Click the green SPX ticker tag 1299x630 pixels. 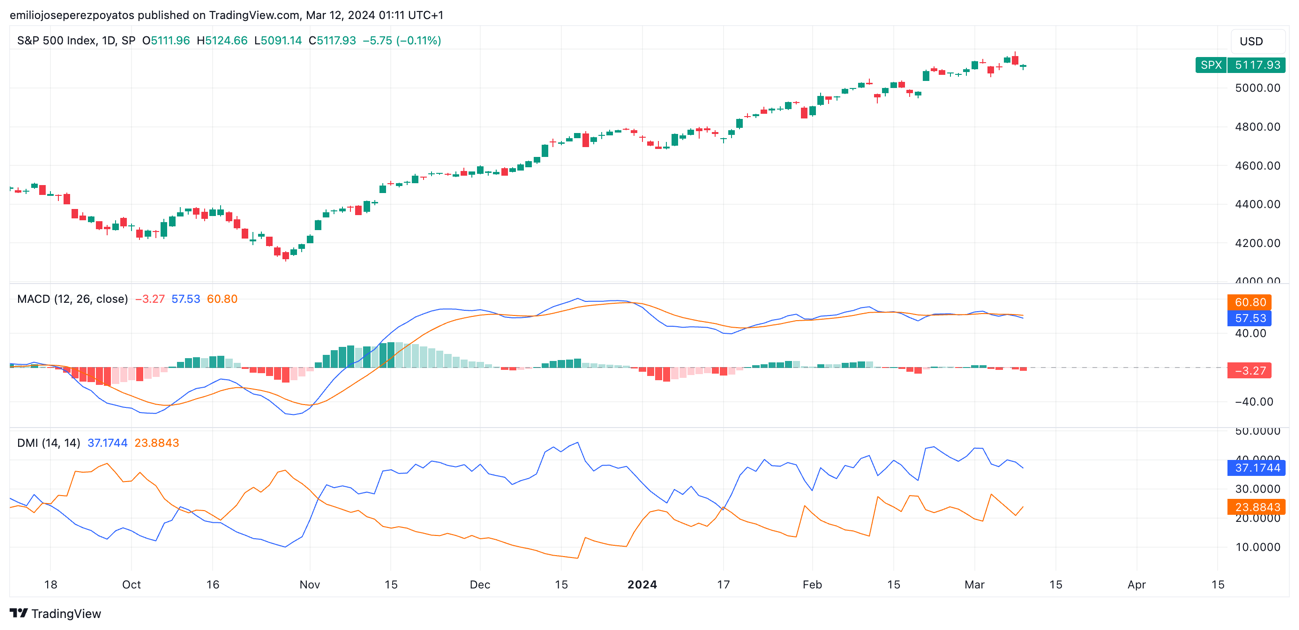click(x=1210, y=65)
